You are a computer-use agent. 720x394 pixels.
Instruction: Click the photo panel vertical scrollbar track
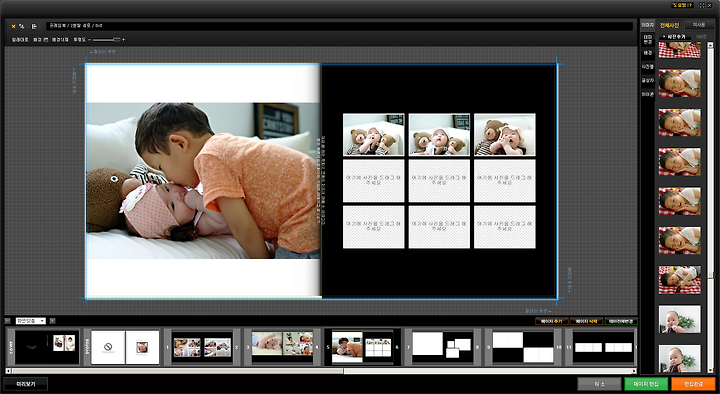coord(710,207)
